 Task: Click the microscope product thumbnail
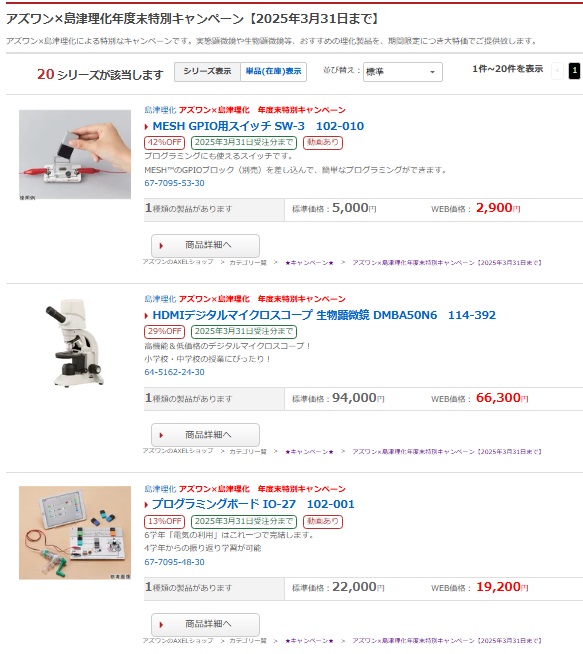coord(75,343)
